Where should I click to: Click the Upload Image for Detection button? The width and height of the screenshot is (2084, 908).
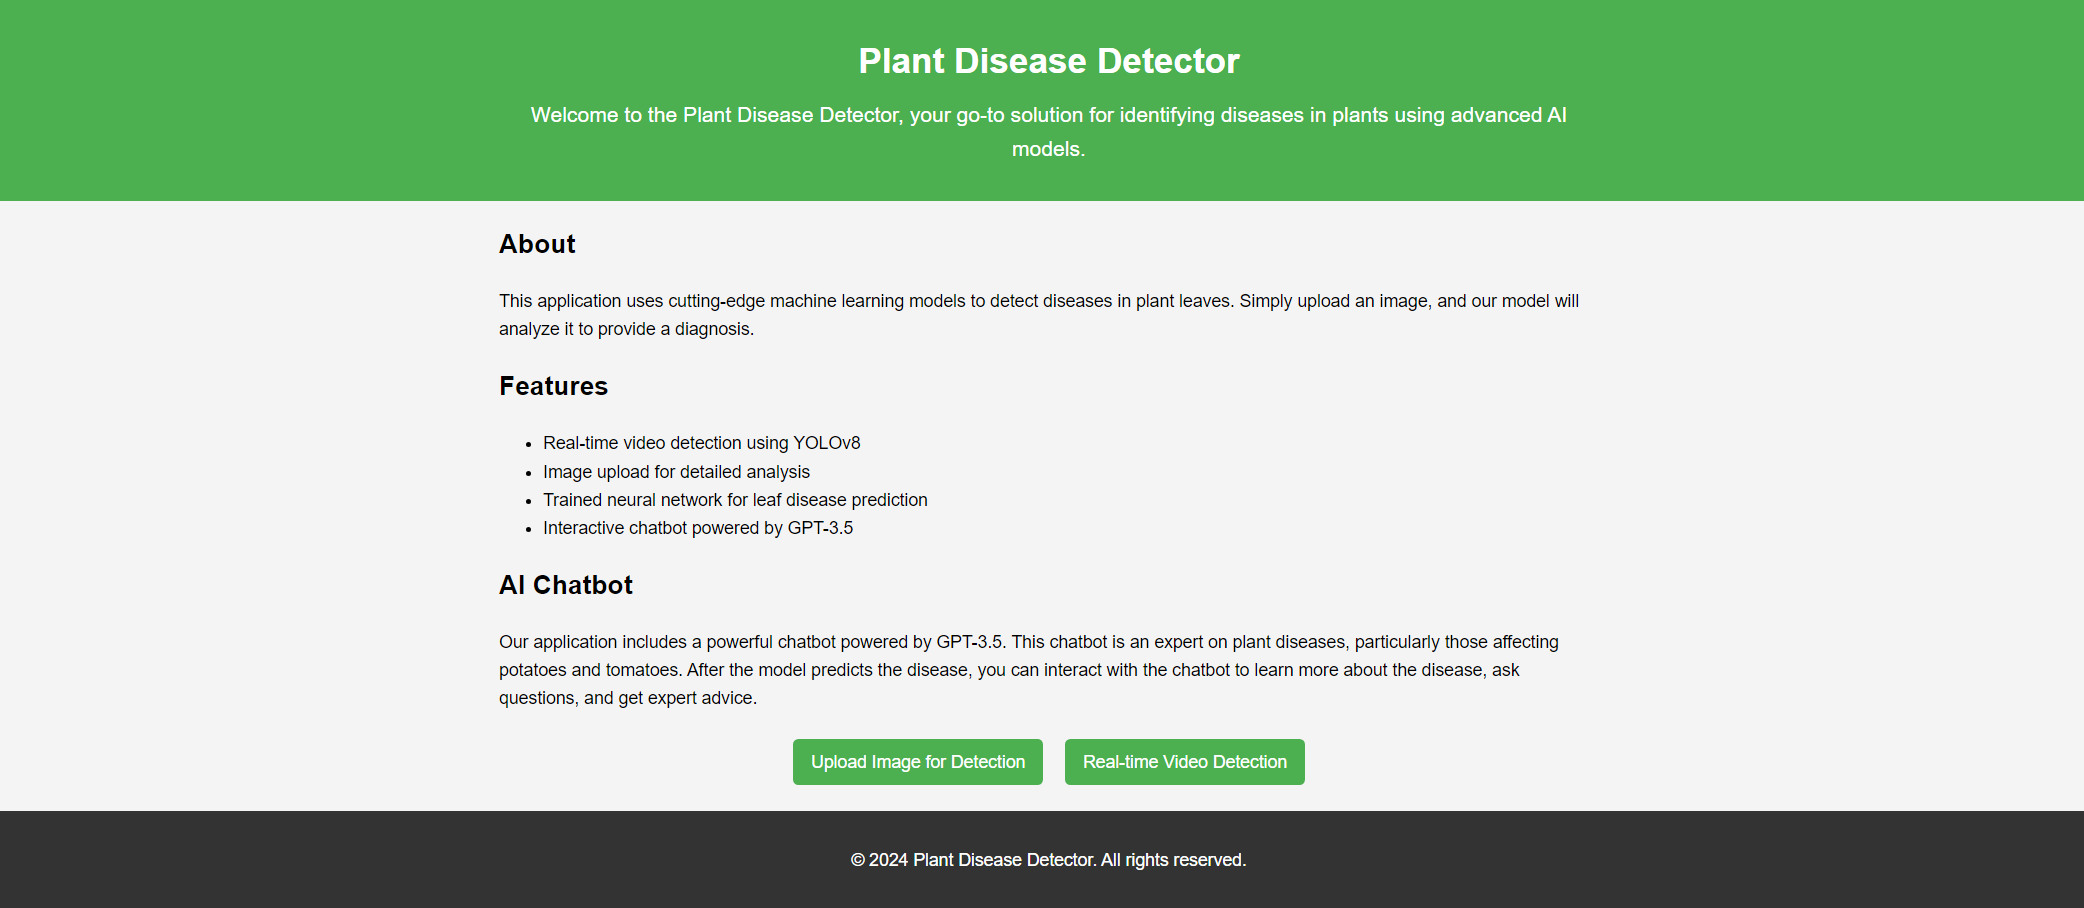(x=917, y=761)
